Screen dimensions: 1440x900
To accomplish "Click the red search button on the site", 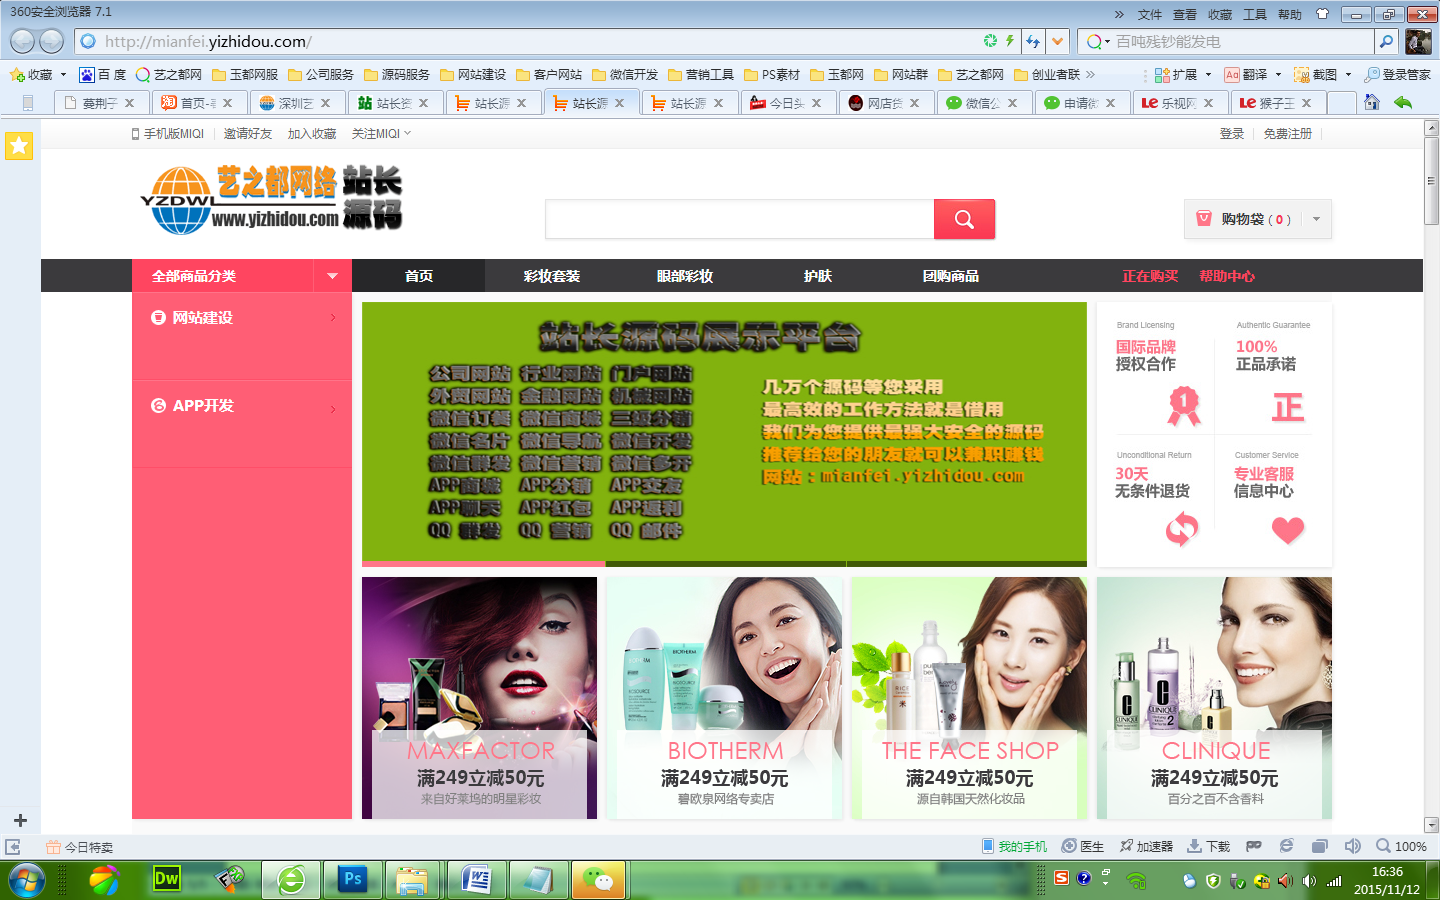I will [964, 219].
